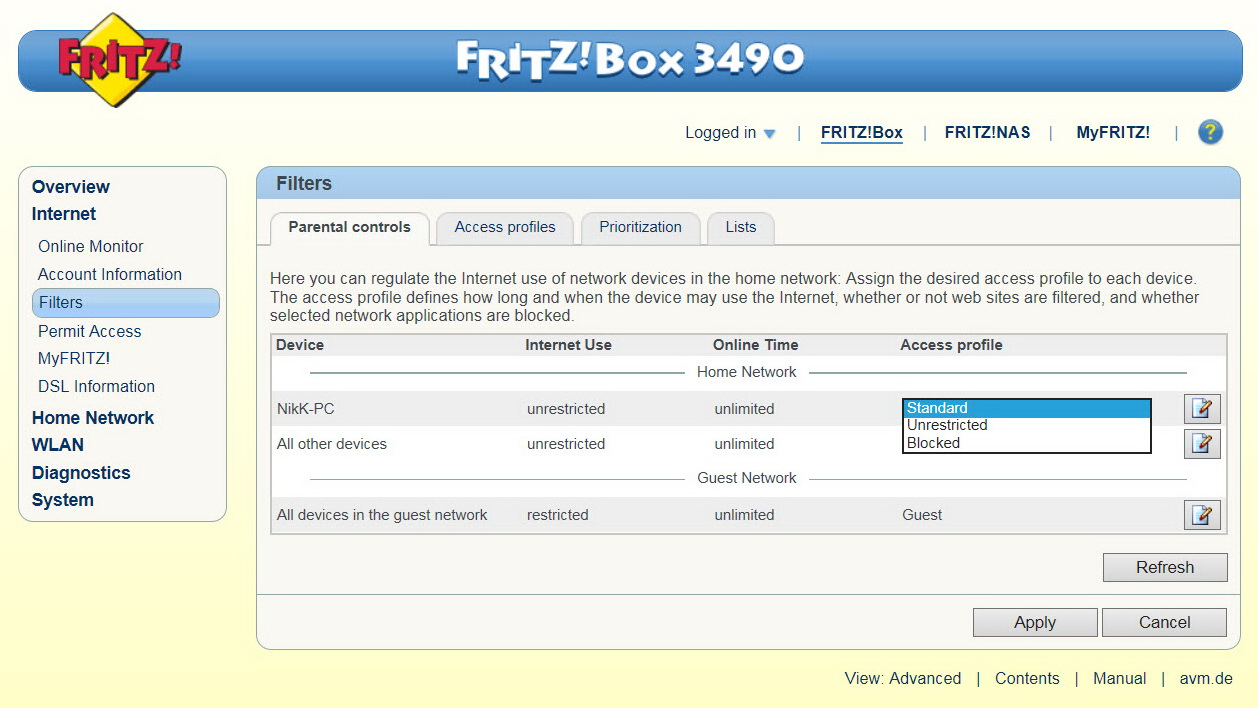Screen dimensions: 1258x708
Task: Click the Internet Use column header
Action: pos(568,345)
